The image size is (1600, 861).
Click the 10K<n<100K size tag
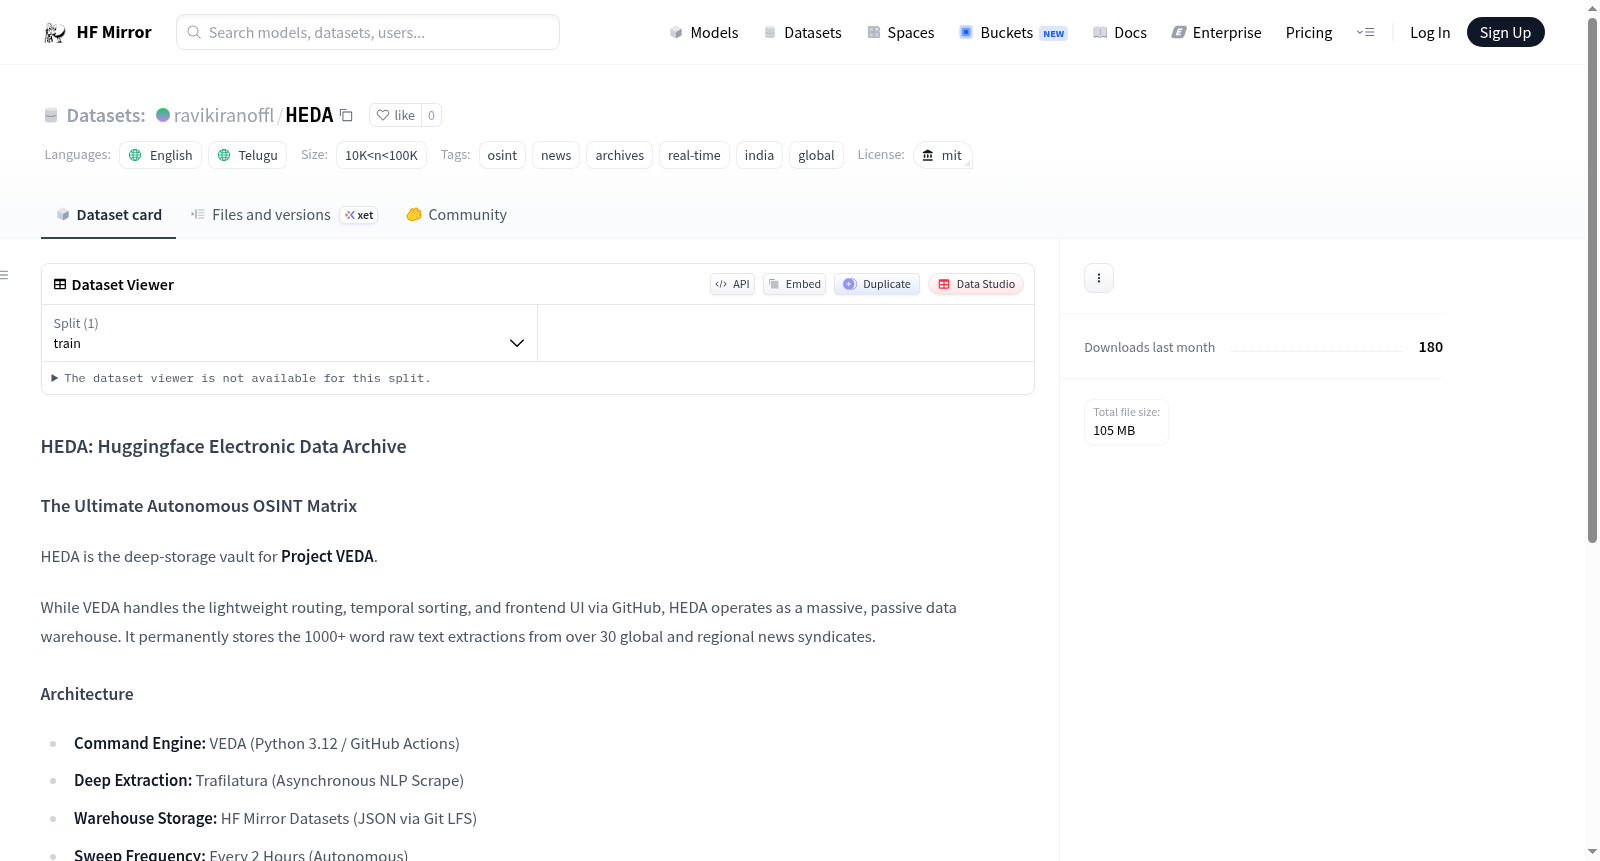[381, 155]
